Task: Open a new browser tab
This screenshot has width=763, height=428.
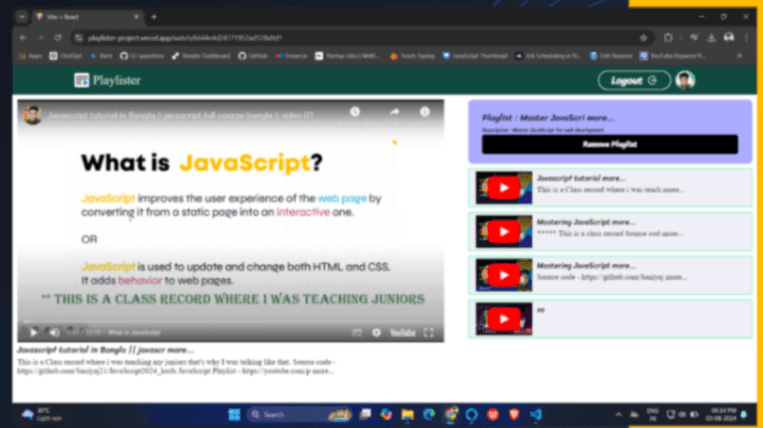Action: coord(153,17)
